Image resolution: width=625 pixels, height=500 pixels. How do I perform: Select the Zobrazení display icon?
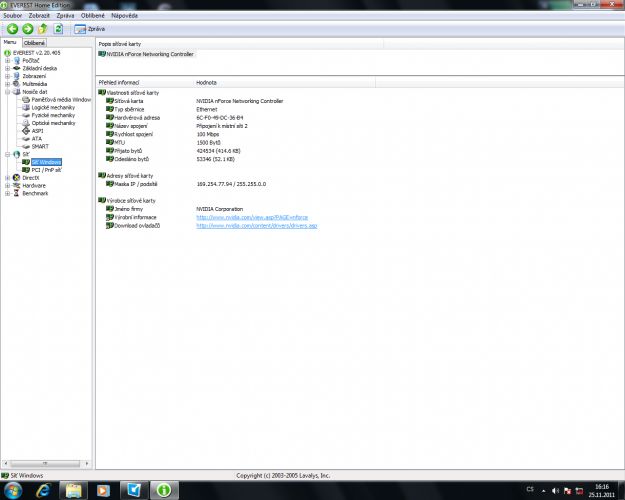click(x=17, y=76)
